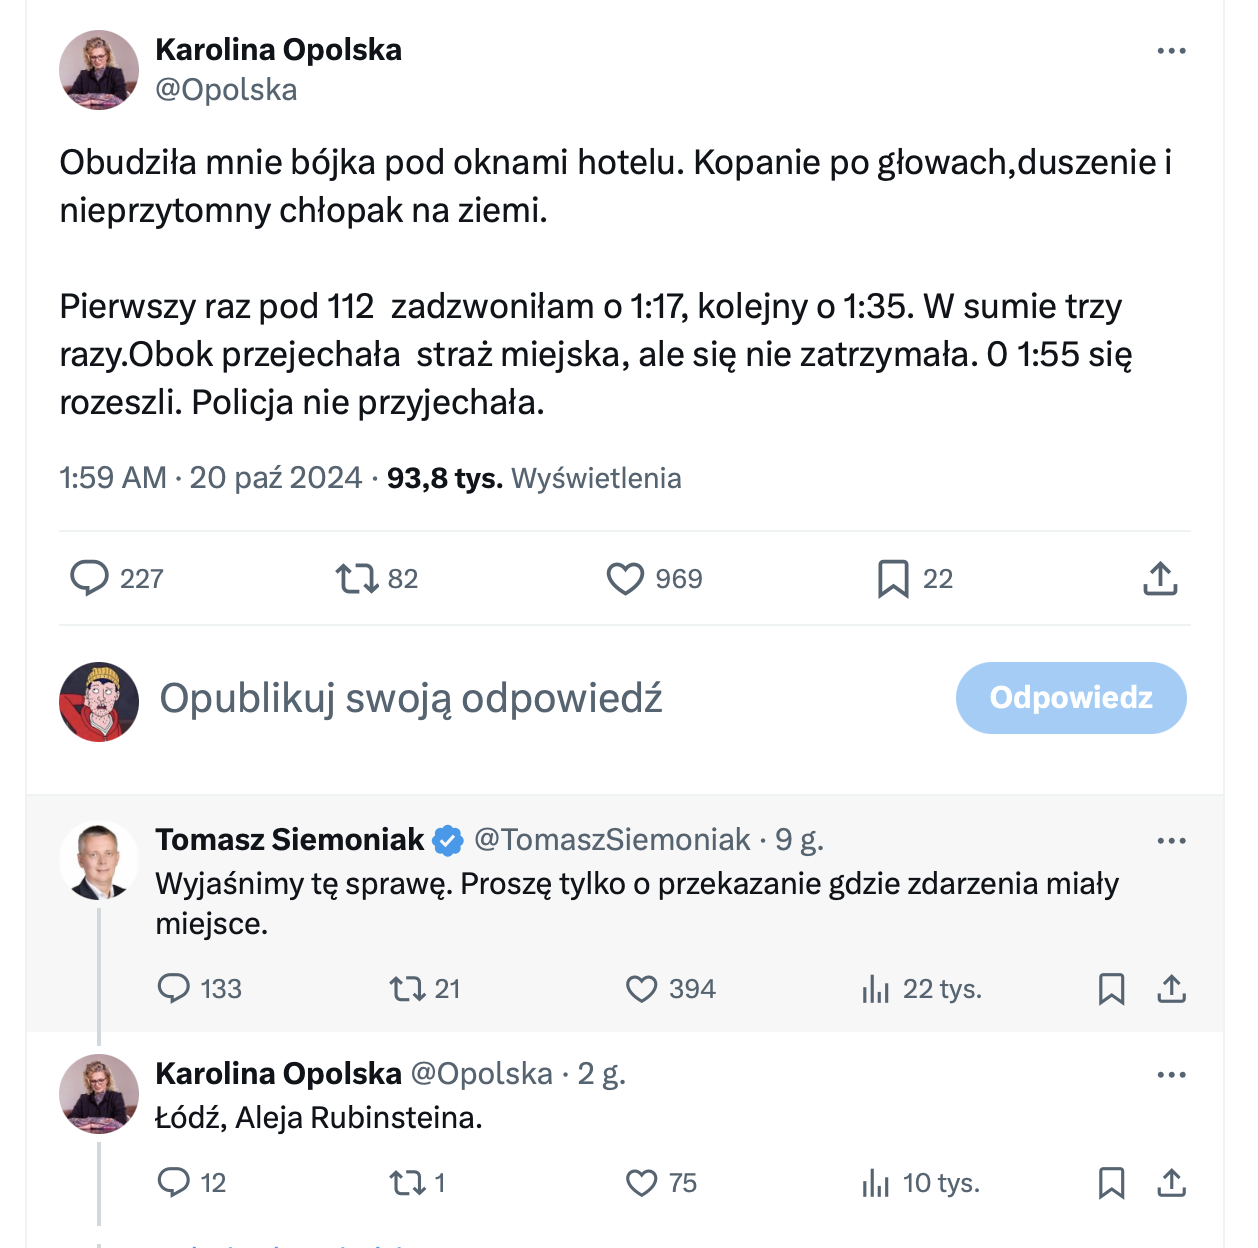Image resolution: width=1258 pixels, height=1248 pixels.
Task: Open more options for Tomasz Siemoniak's reply
Action: [x=1171, y=841]
